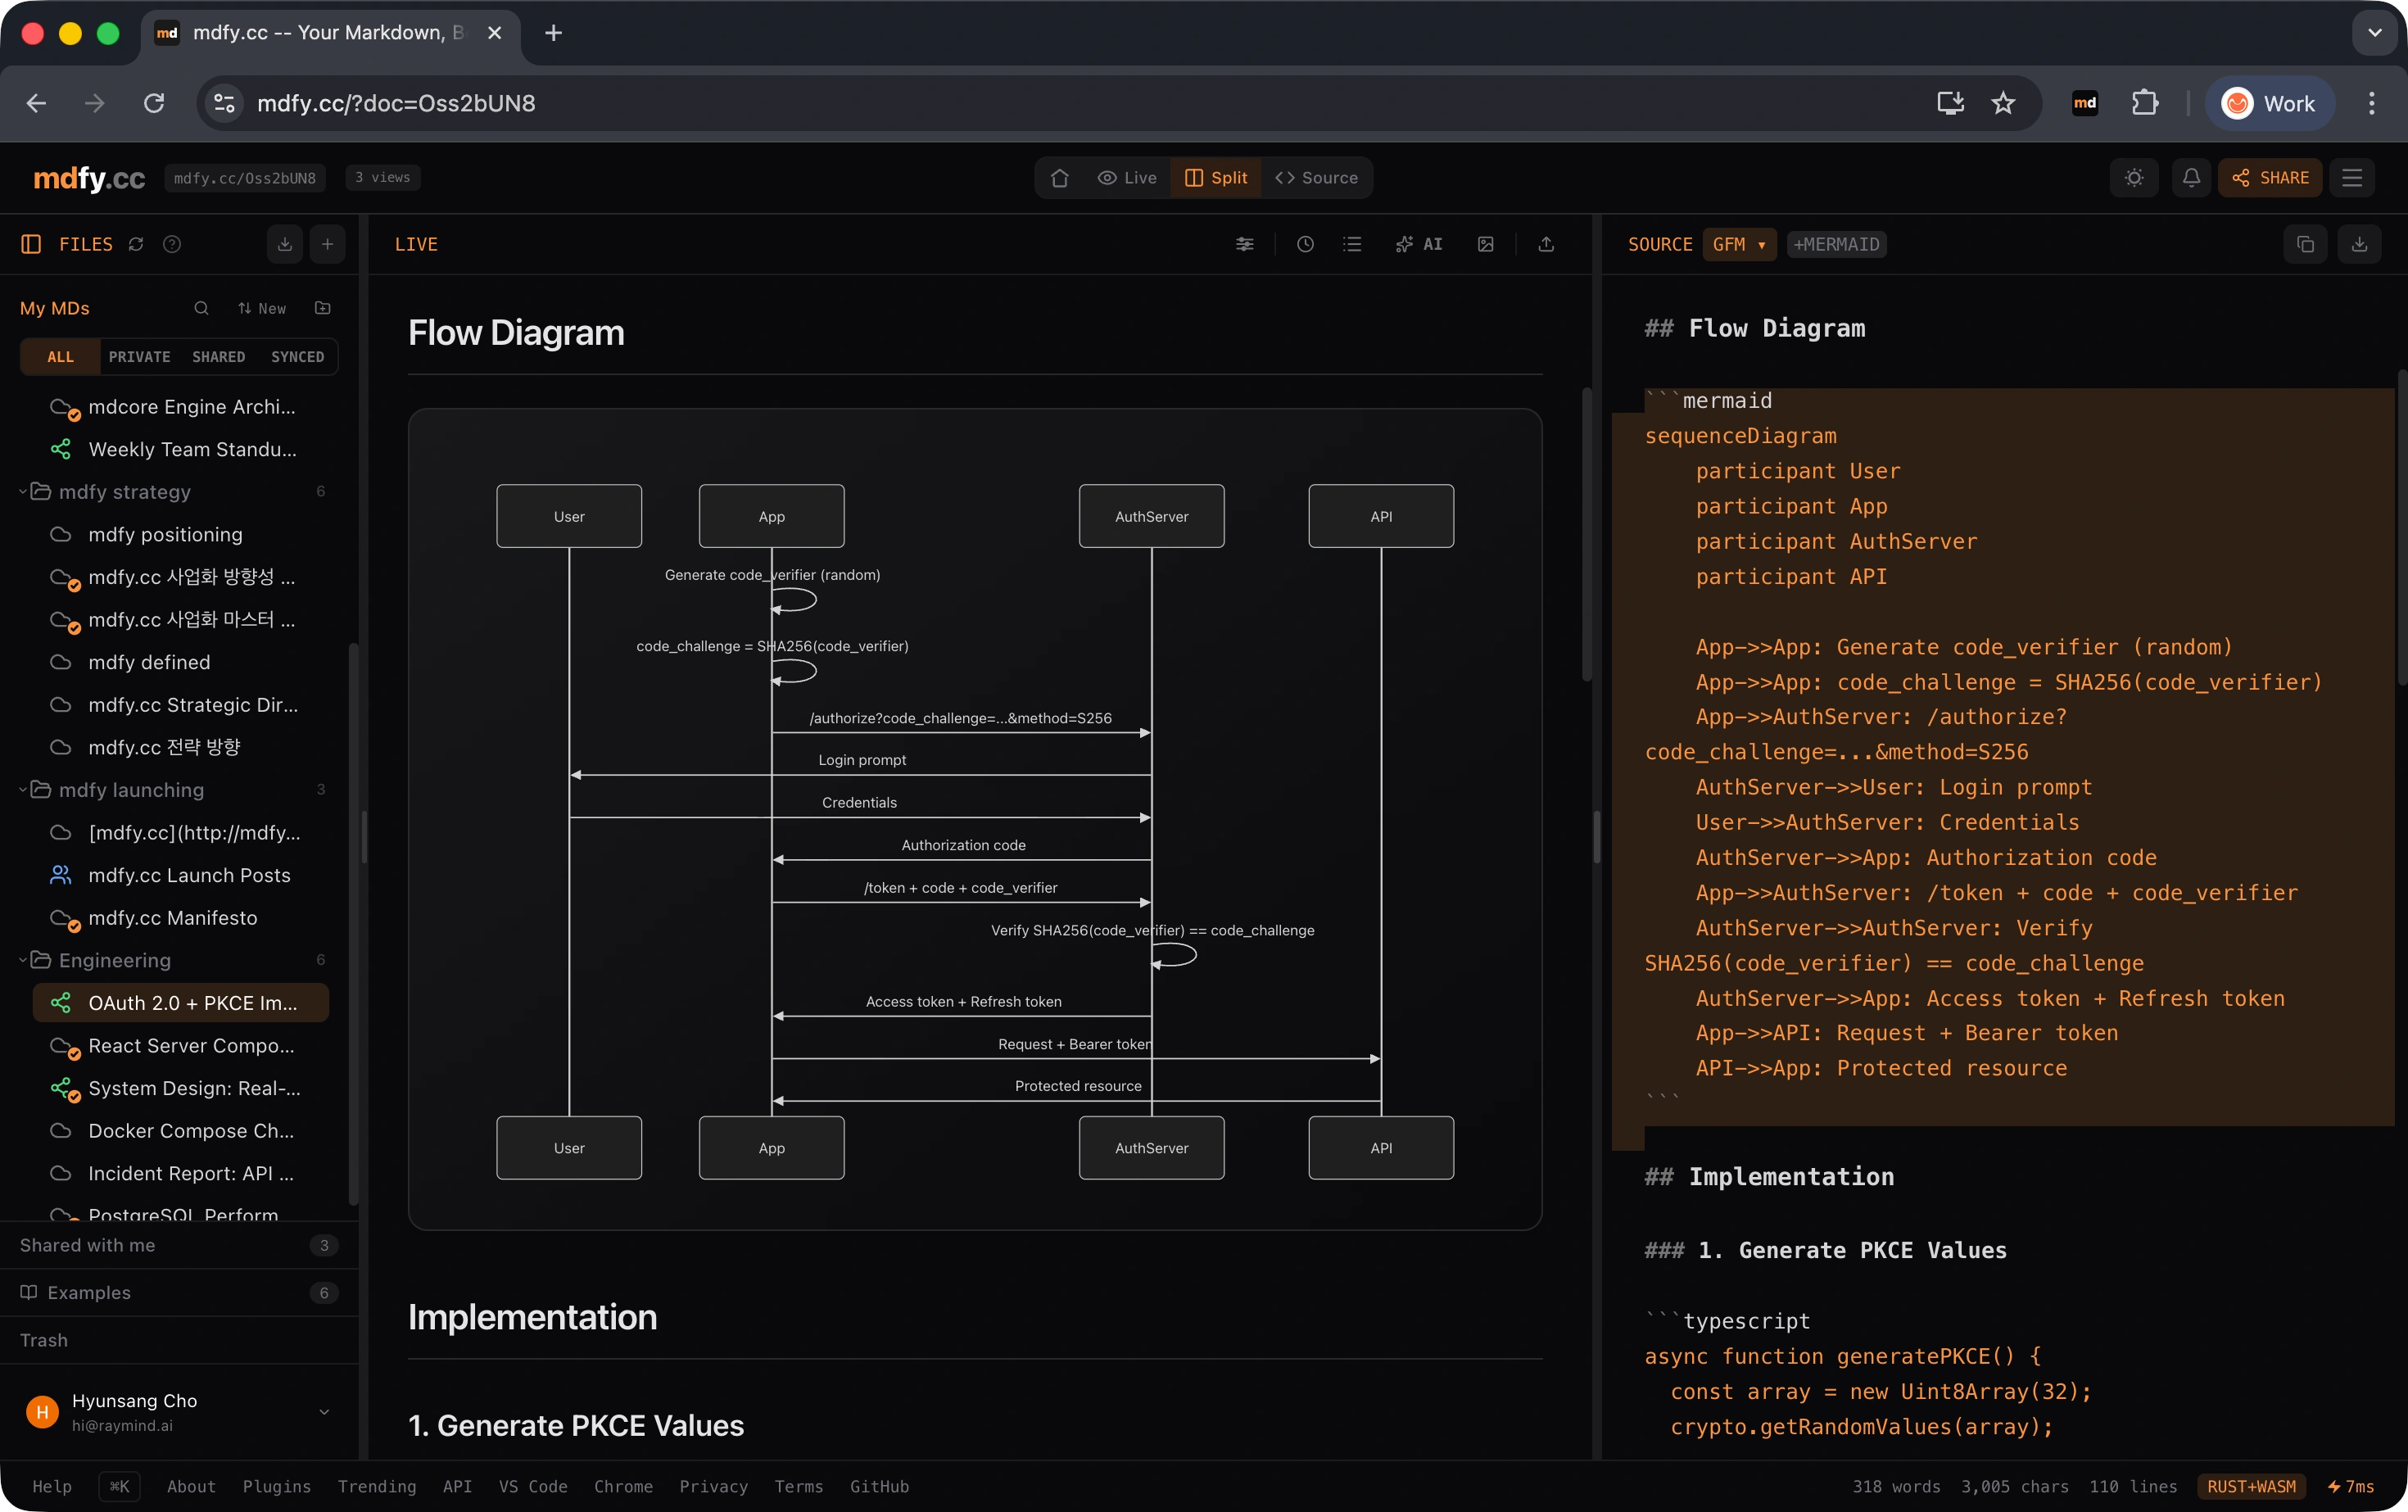Open version history clock icon
The width and height of the screenshot is (2408, 1512).
(x=1305, y=244)
